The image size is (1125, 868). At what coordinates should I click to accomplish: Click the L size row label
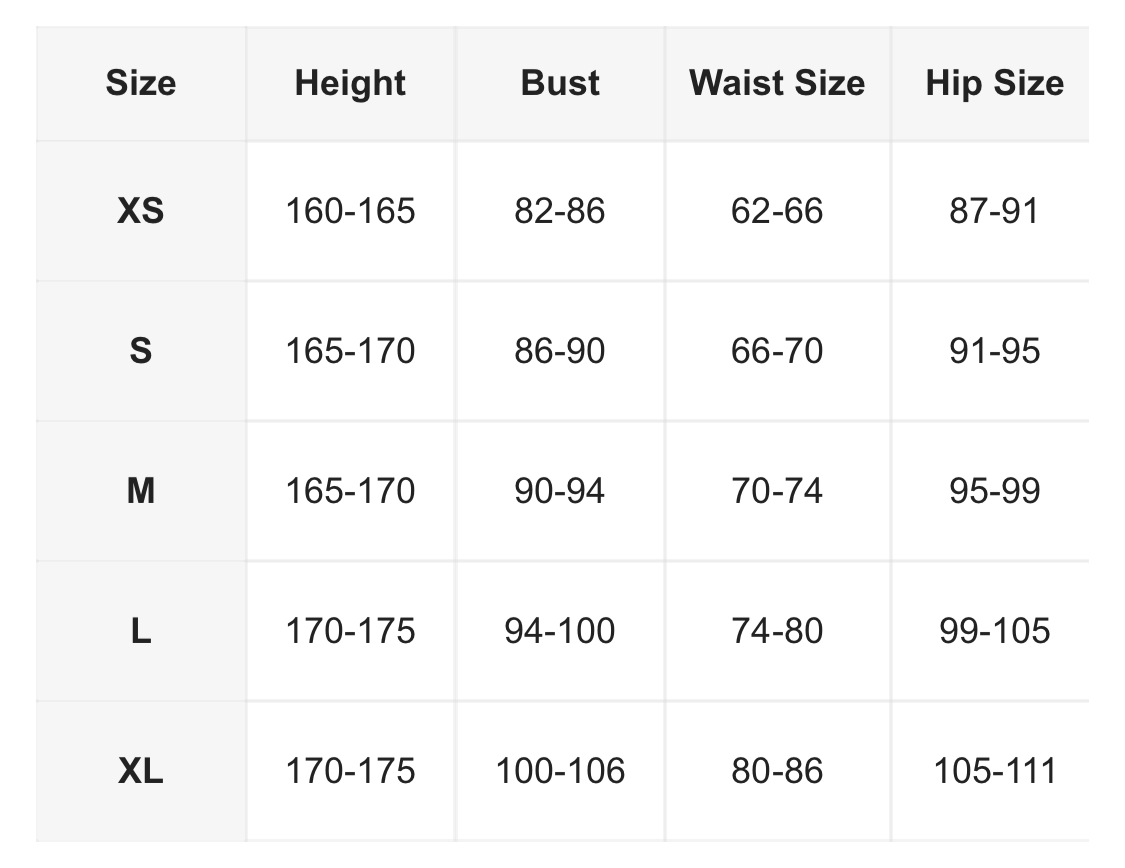point(141,631)
